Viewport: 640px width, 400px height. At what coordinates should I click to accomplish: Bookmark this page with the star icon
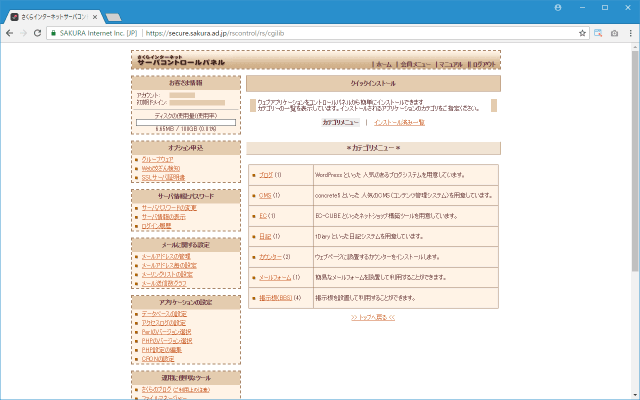pos(582,33)
